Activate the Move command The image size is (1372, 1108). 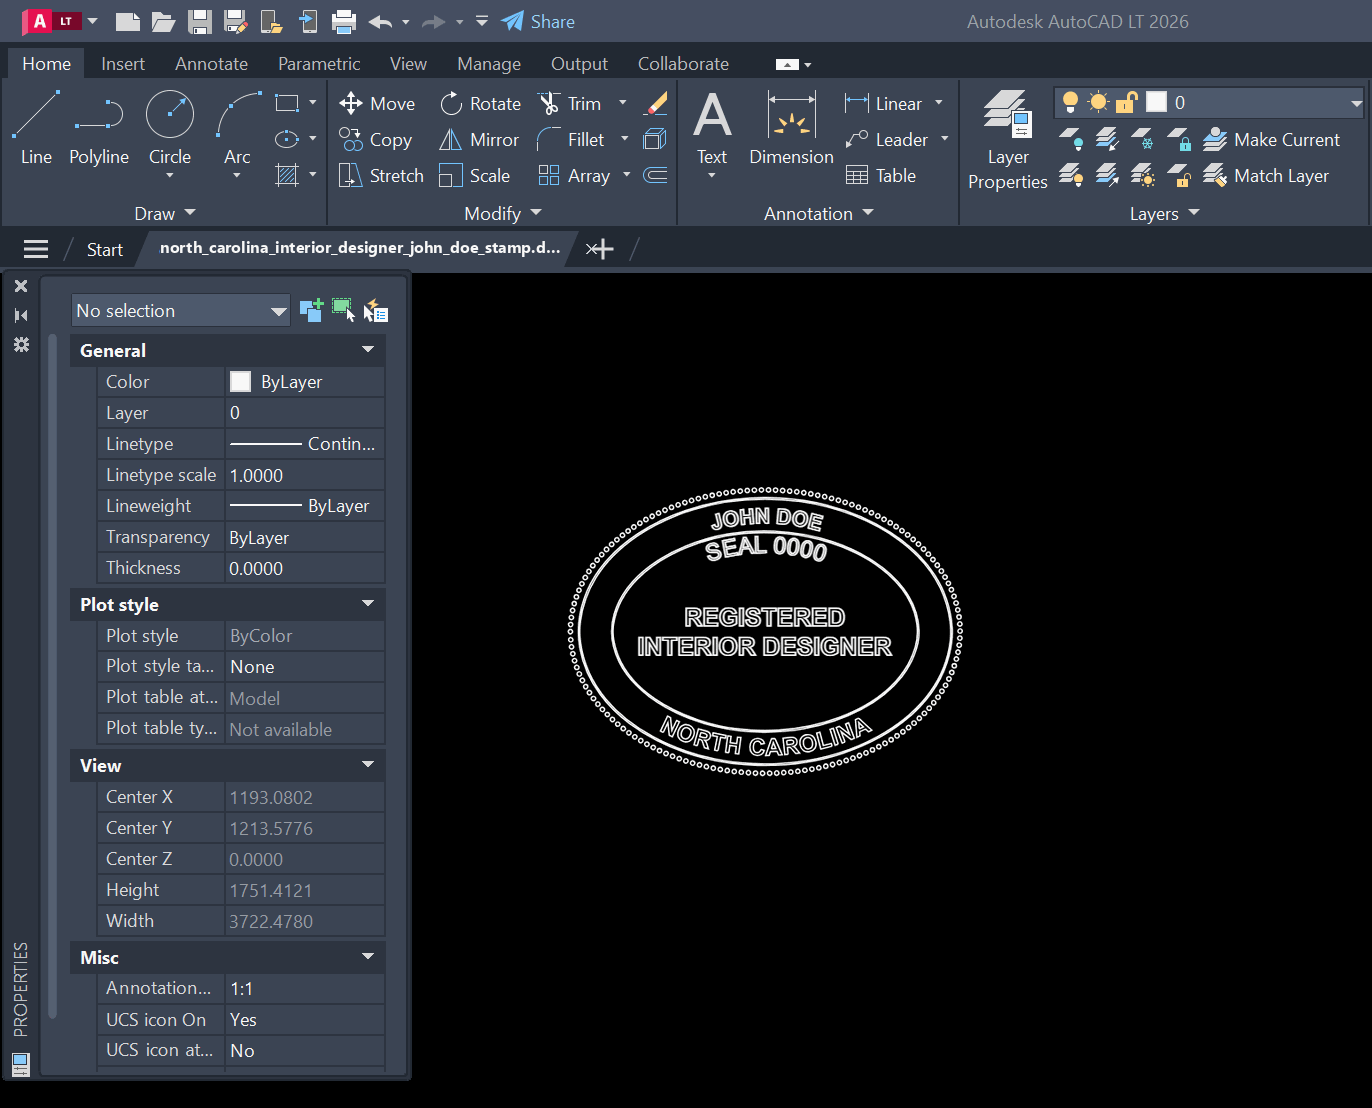tap(377, 103)
